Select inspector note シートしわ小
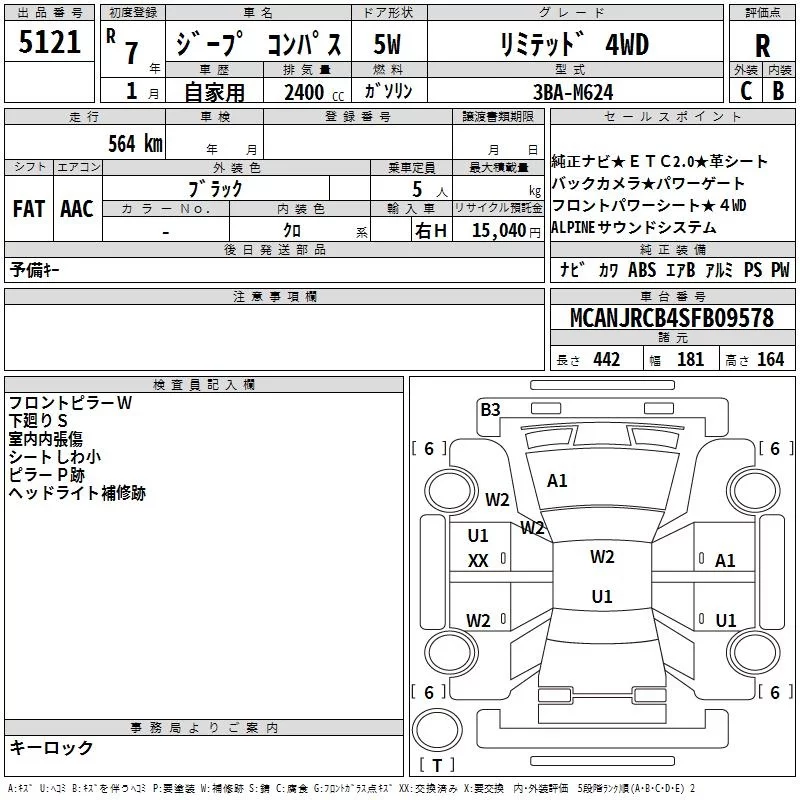800x800 pixels. click(55, 456)
